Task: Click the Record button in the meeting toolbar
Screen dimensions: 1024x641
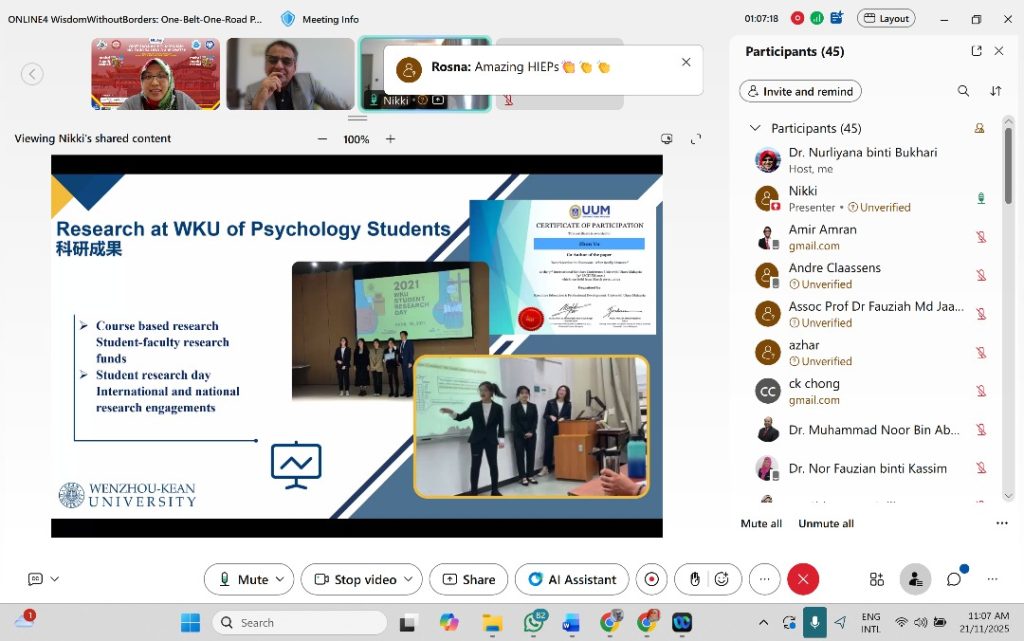Action: pyautogui.click(x=652, y=579)
